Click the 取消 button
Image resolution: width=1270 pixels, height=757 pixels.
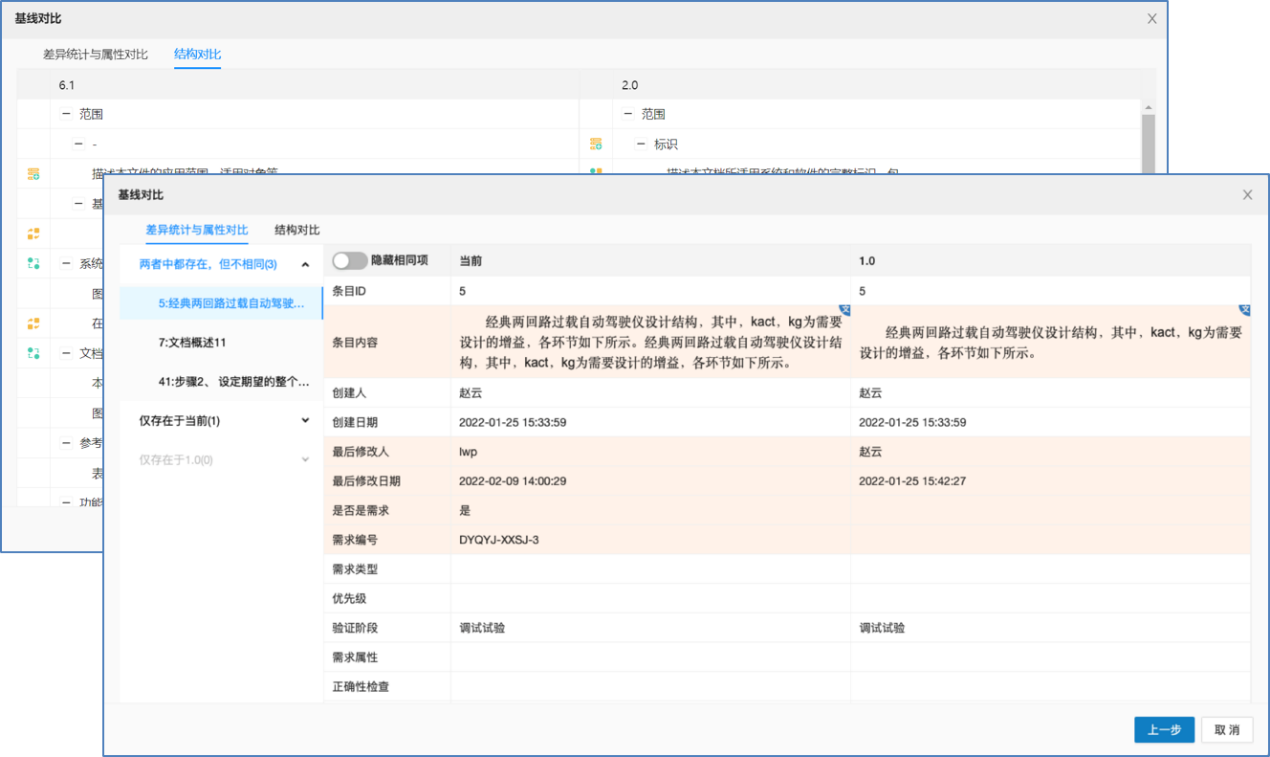point(1227,730)
